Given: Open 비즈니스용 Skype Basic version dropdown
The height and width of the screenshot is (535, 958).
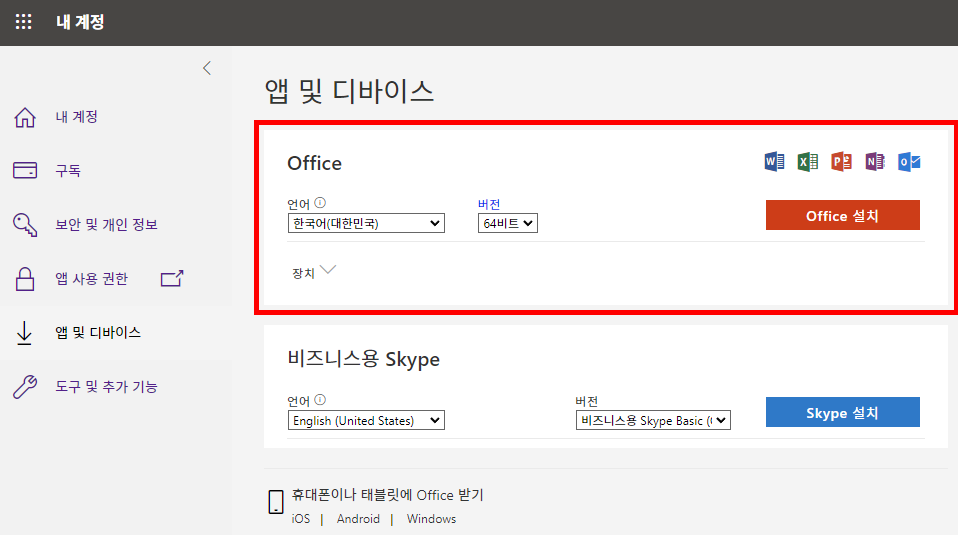Looking at the screenshot, I should tap(654, 421).
